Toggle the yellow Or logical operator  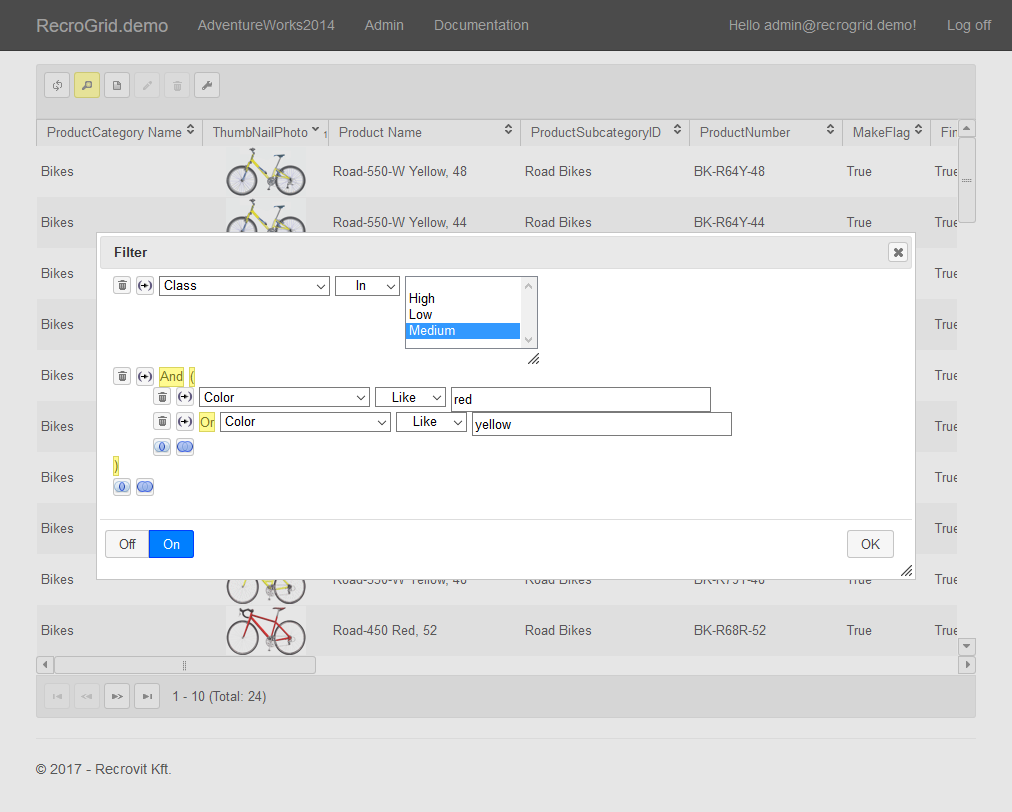pyautogui.click(x=207, y=422)
